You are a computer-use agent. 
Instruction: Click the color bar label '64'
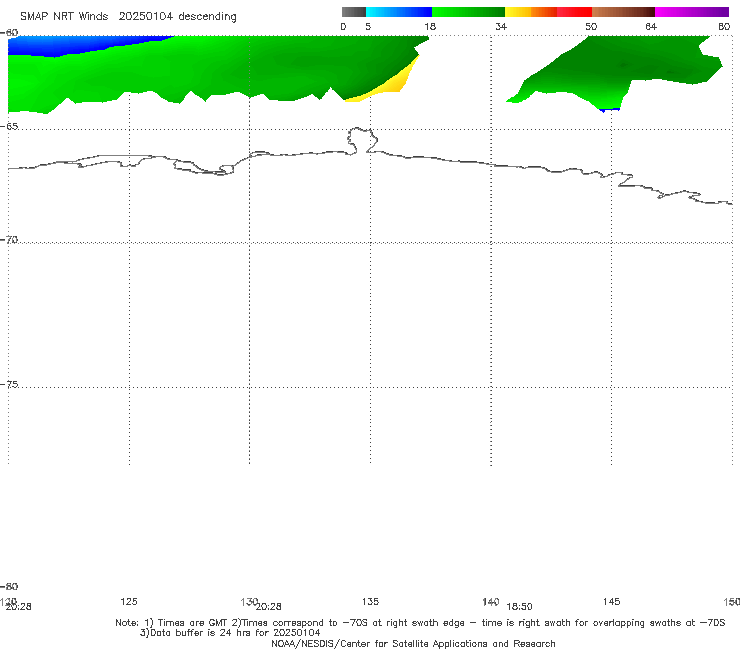click(x=651, y=26)
